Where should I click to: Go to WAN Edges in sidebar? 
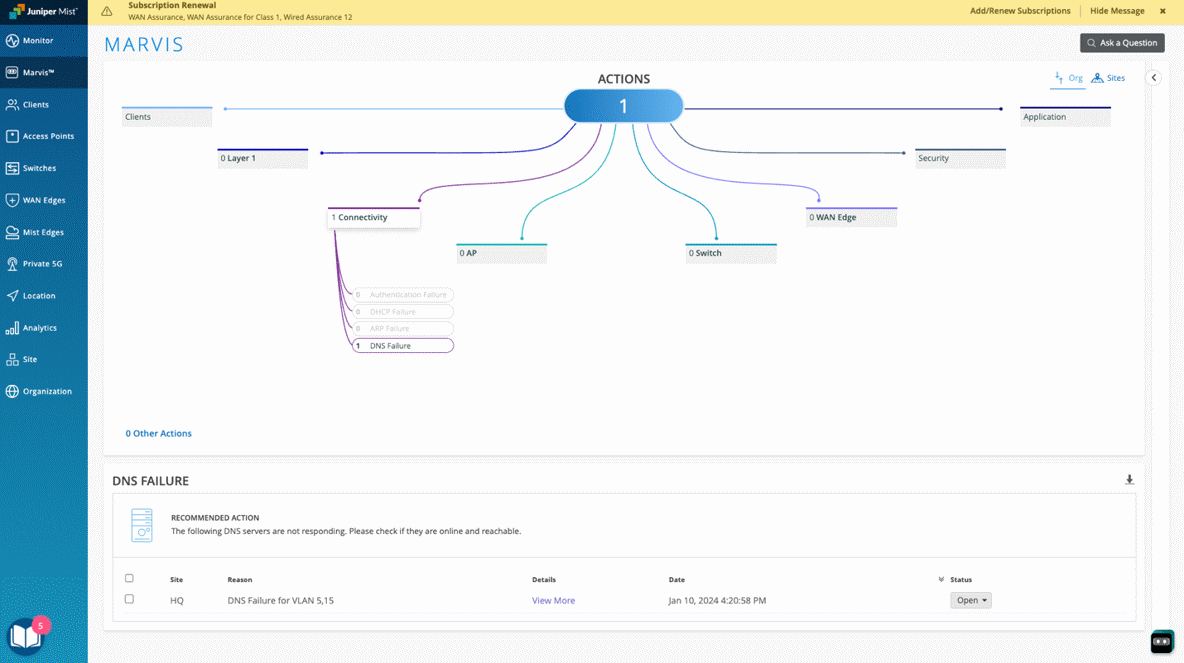tap(44, 200)
